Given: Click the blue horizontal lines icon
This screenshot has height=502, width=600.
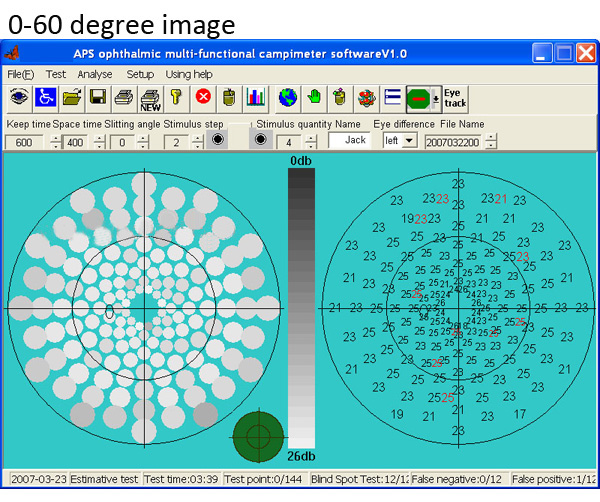Looking at the screenshot, I should click(x=393, y=98).
